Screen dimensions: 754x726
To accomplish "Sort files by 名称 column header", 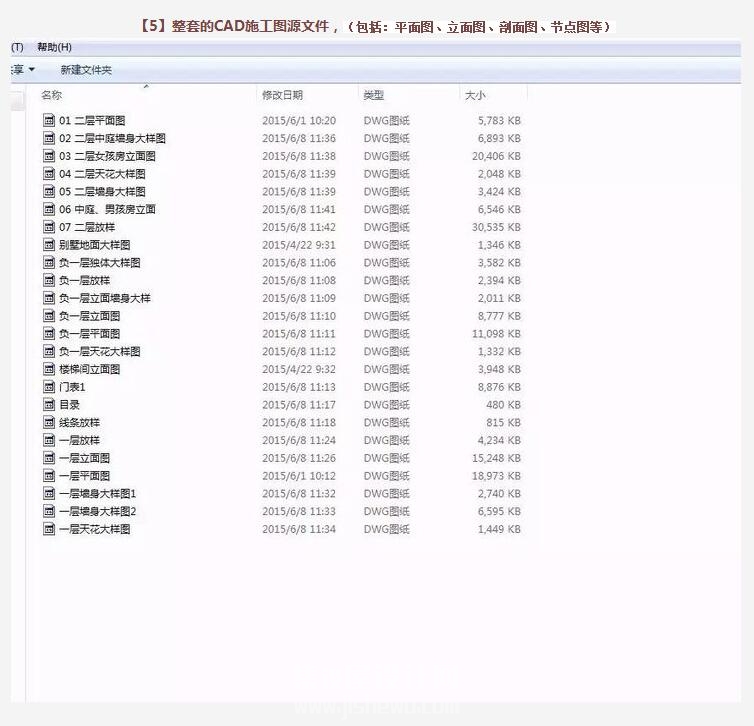I will coord(51,95).
